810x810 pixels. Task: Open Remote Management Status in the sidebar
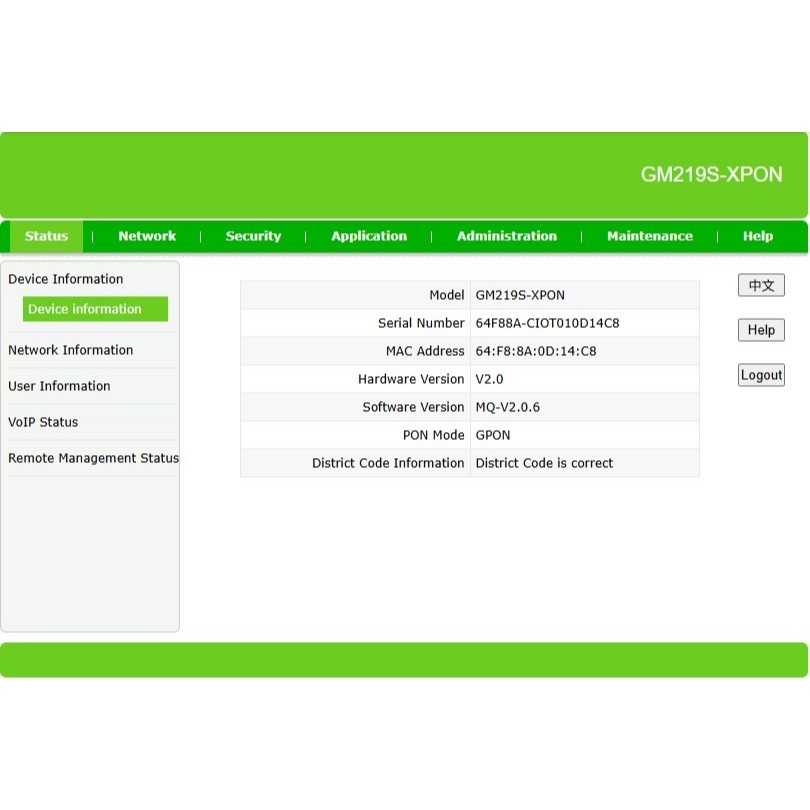point(93,458)
